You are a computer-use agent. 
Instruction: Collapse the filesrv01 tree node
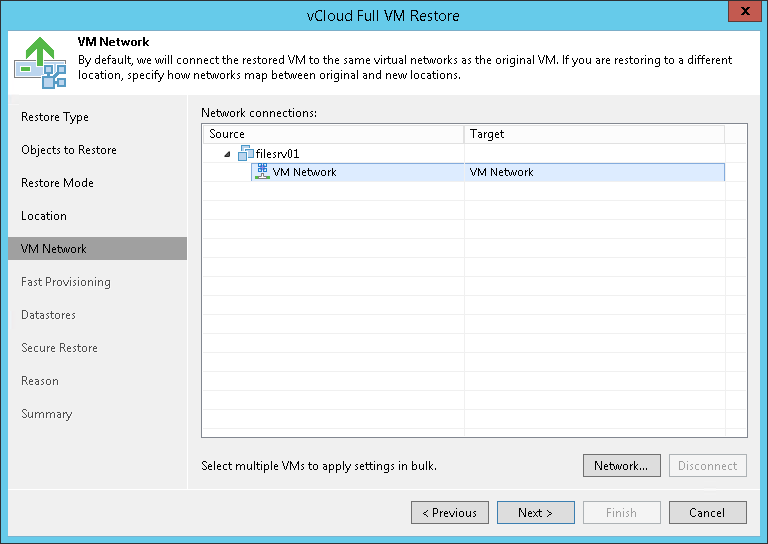227,154
